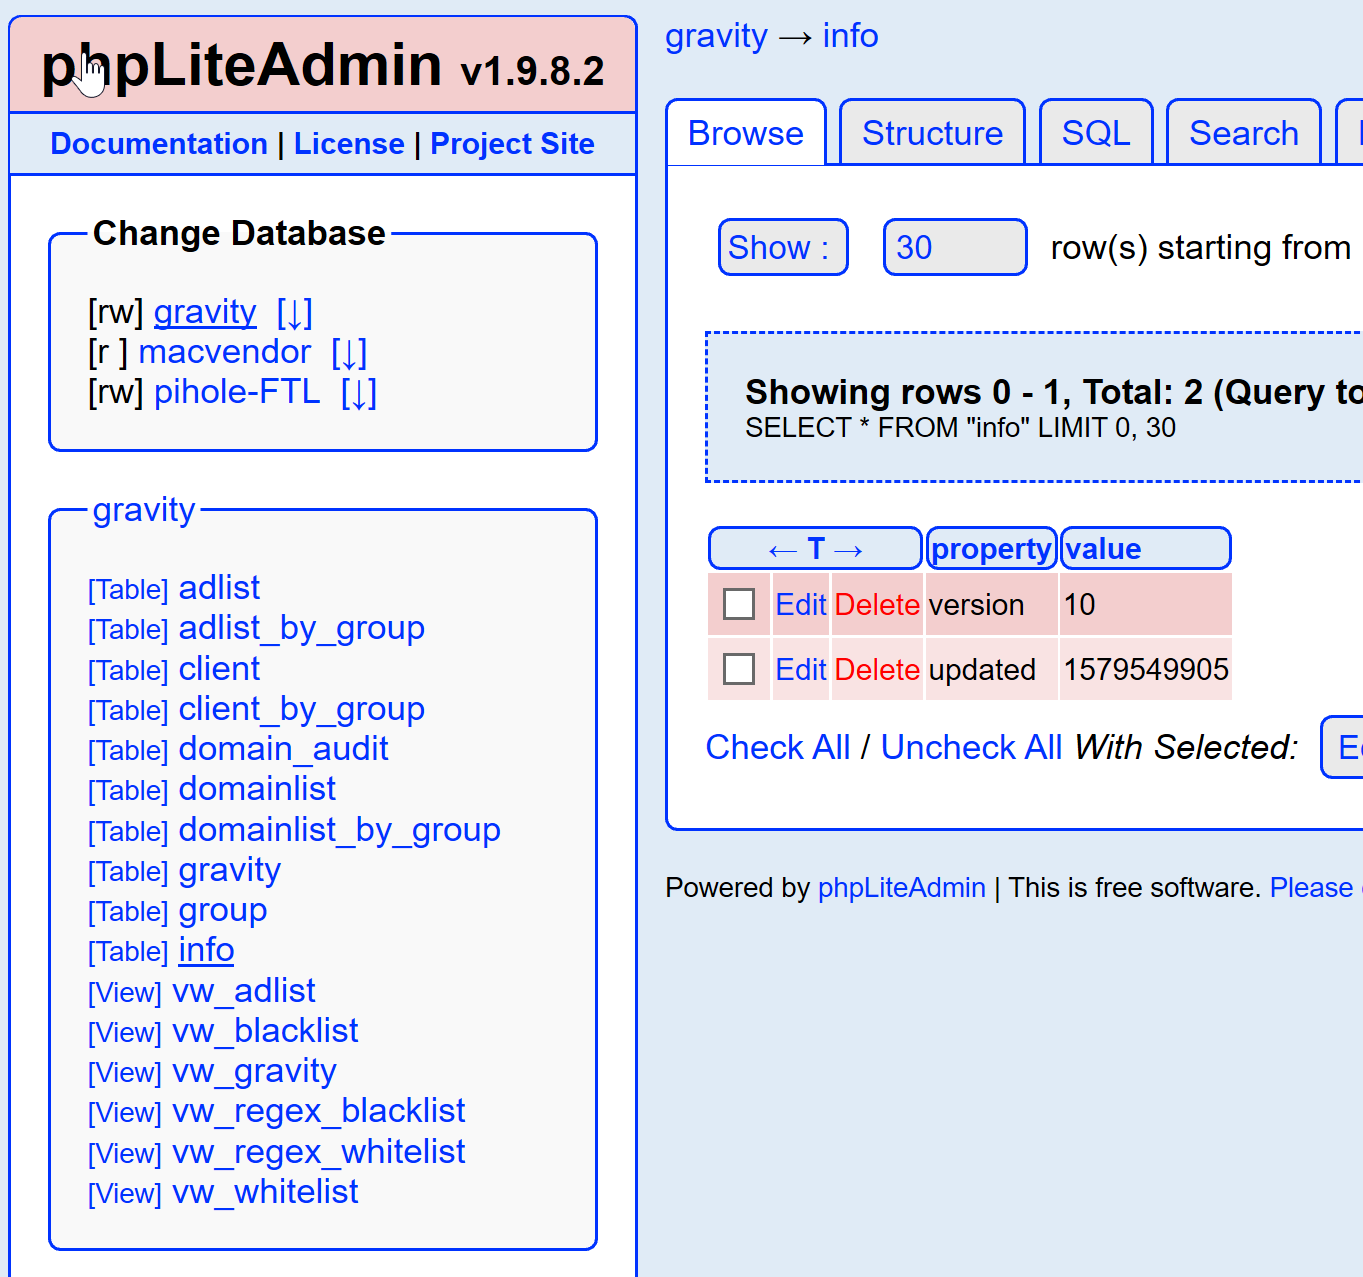Download the gravity database via its arrow icon

pyautogui.click(x=294, y=313)
